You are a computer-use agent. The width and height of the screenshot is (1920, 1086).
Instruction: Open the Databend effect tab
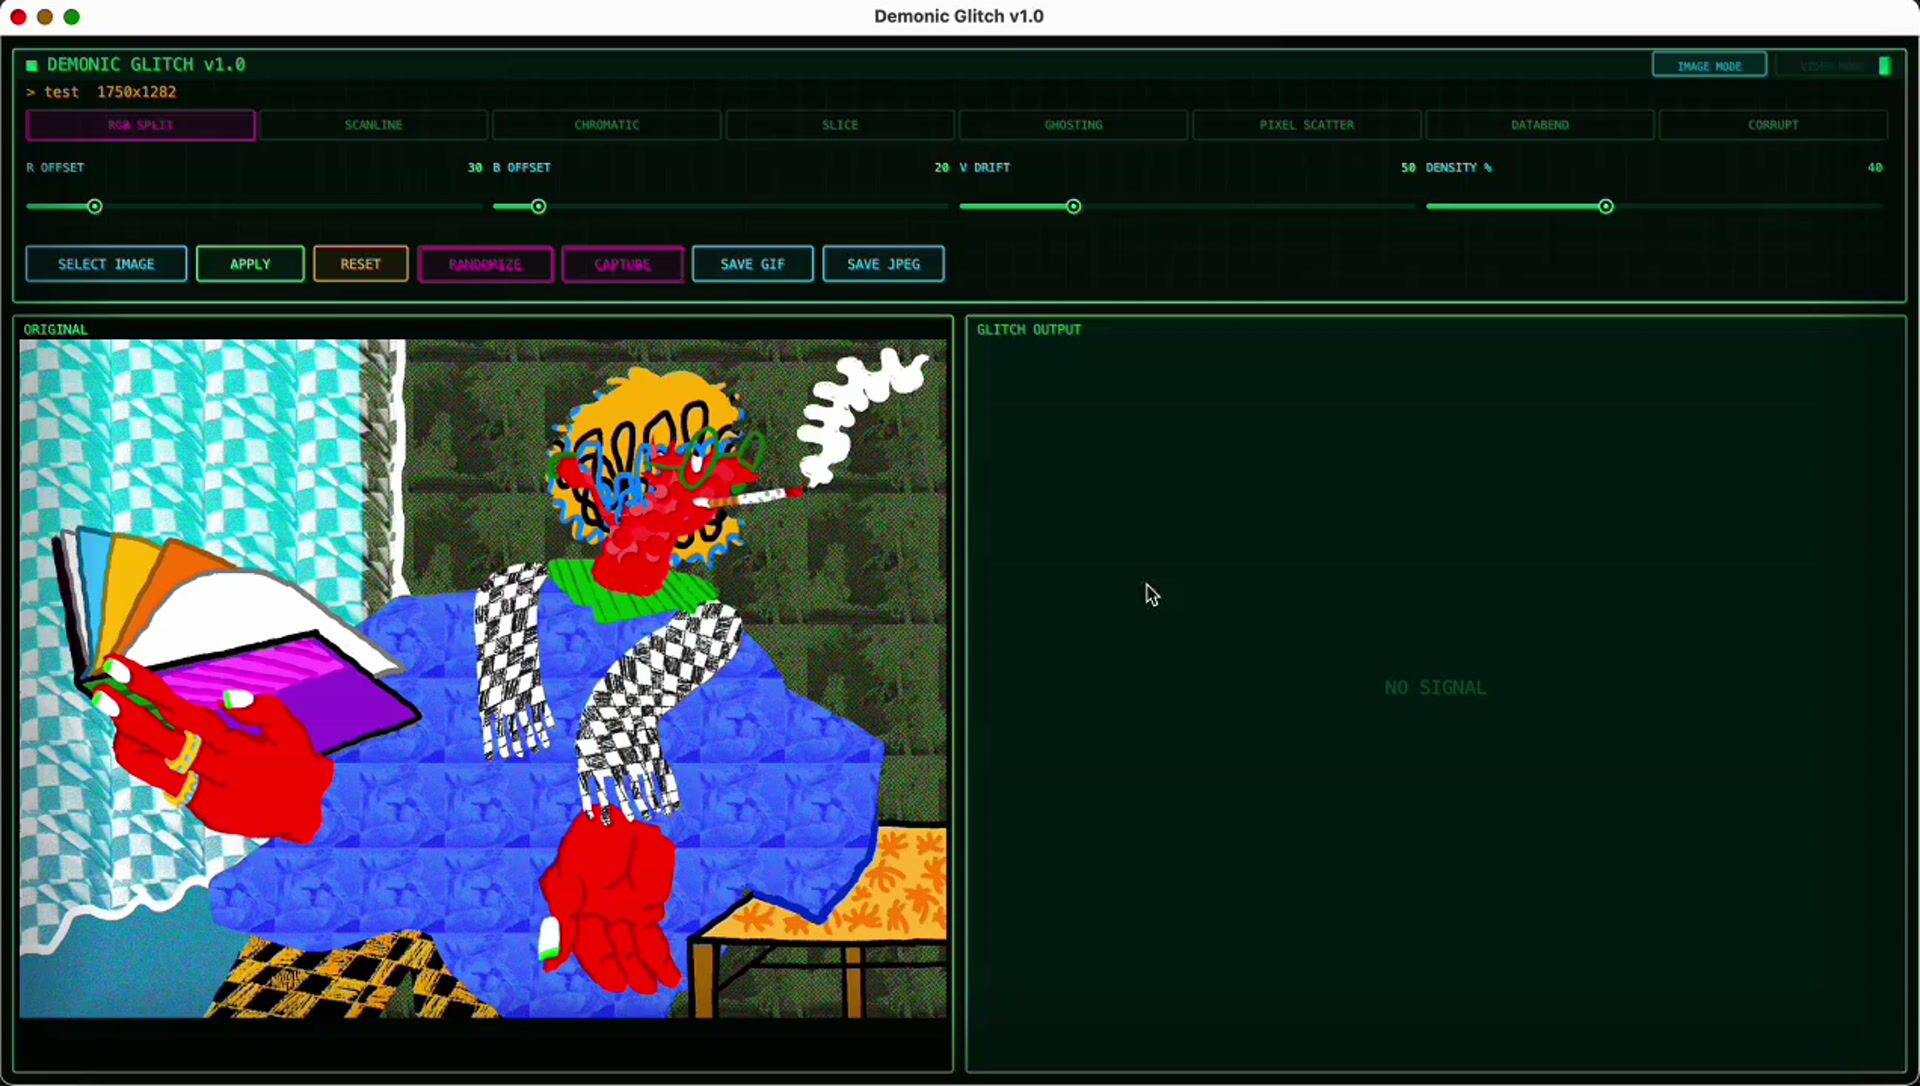coord(1539,125)
